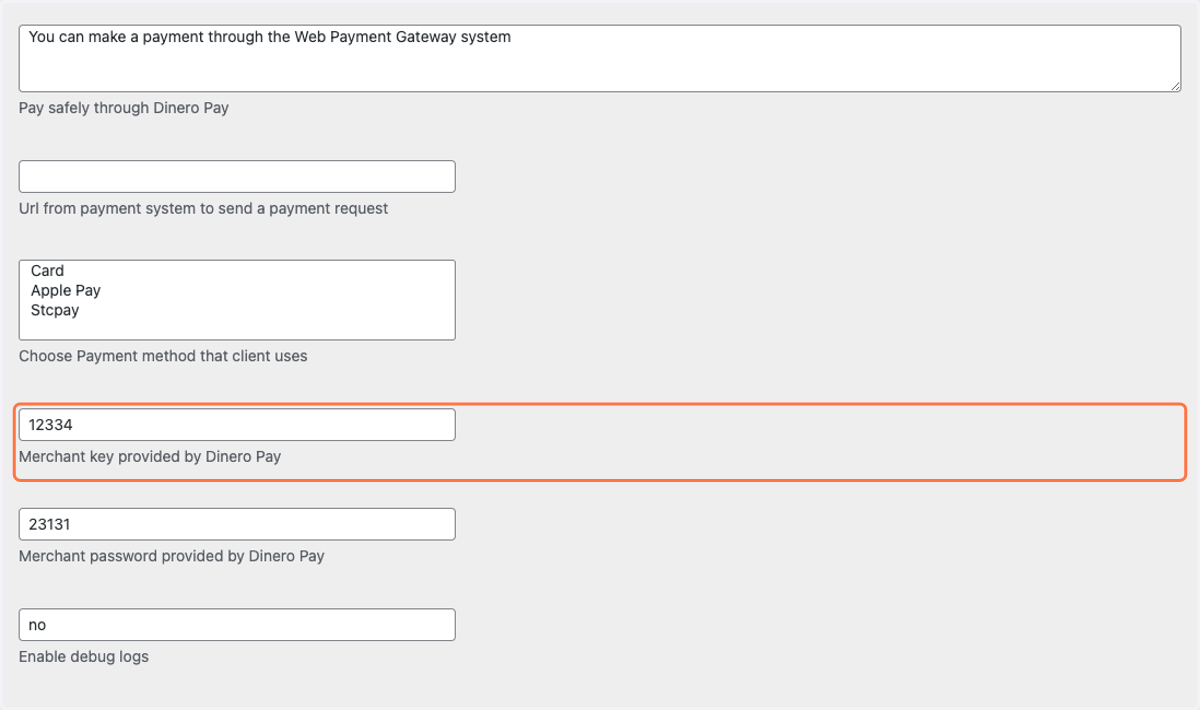Click the Merchant key field containing 12334

237,425
